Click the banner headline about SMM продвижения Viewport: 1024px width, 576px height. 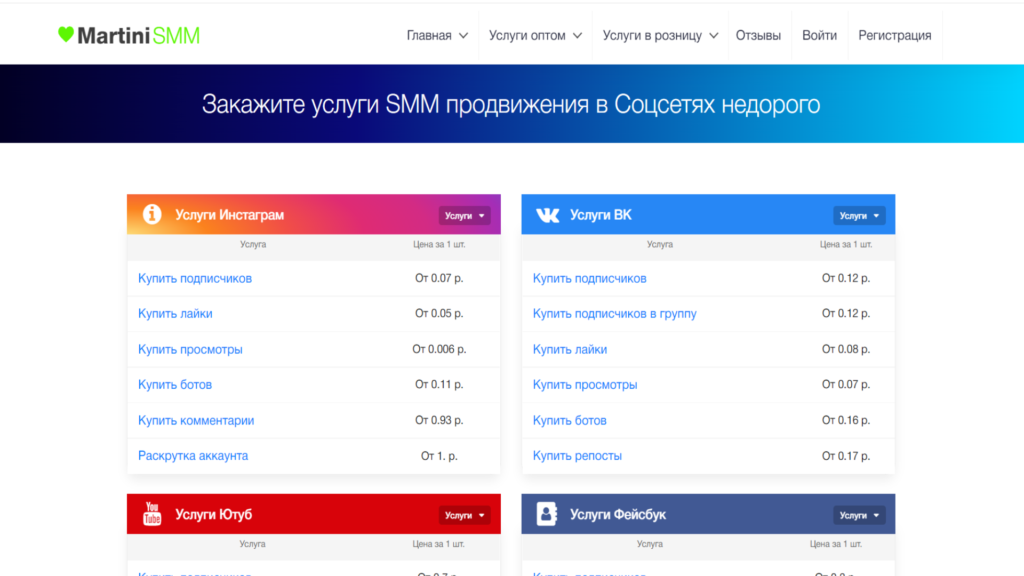[x=511, y=104]
